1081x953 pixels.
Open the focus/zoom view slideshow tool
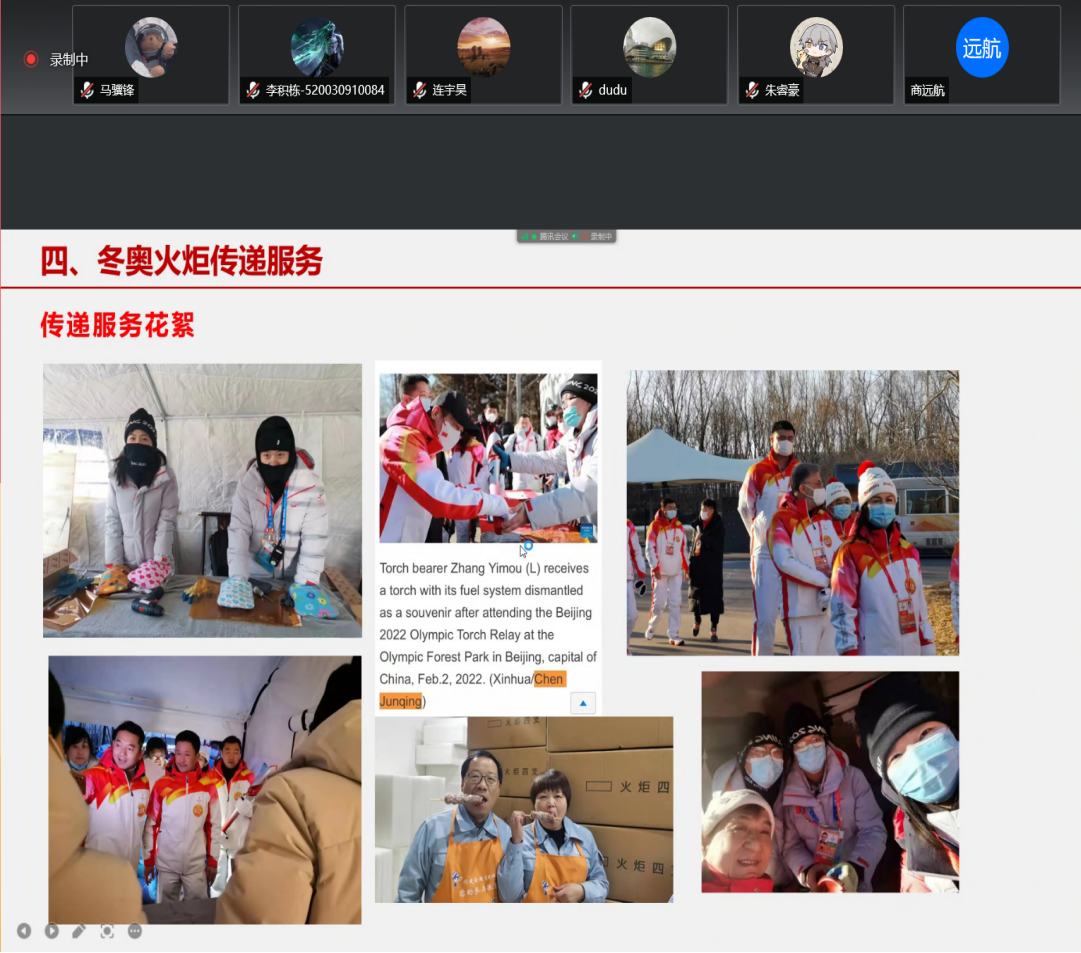(x=107, y=931)
